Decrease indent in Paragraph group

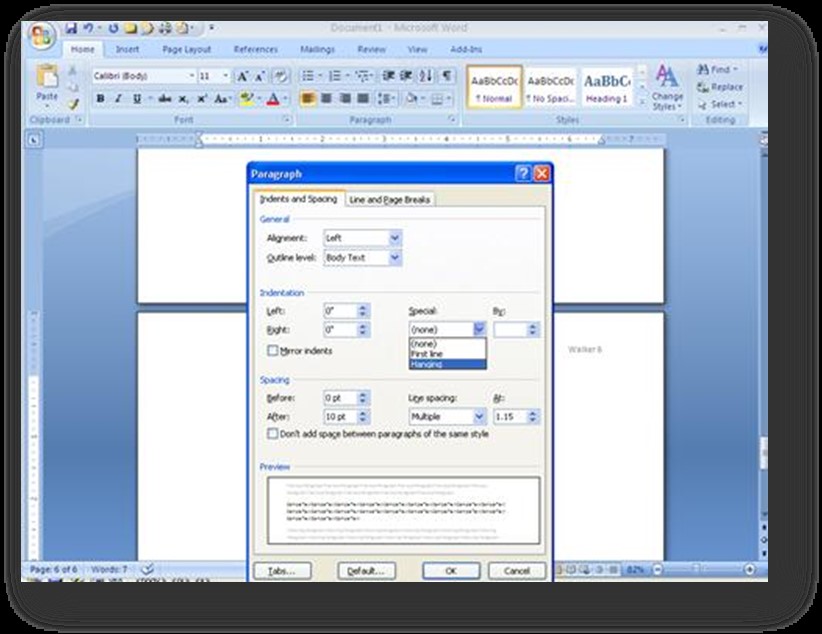coord(388,76)
